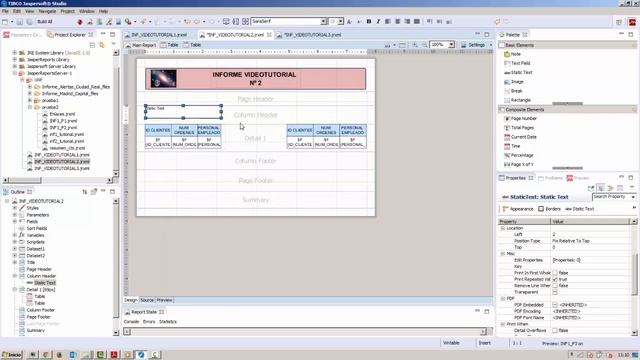Select the Percentage composite element
640x360 pixels.
(518, 155)
